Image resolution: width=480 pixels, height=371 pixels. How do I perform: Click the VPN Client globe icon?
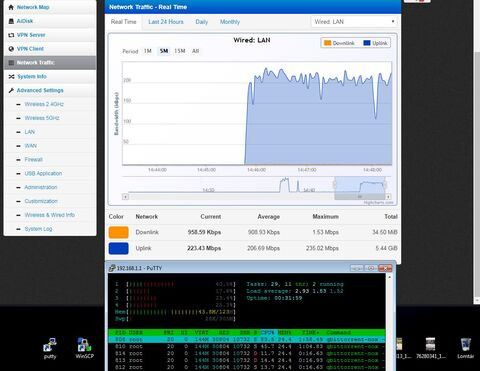(11, 49)
